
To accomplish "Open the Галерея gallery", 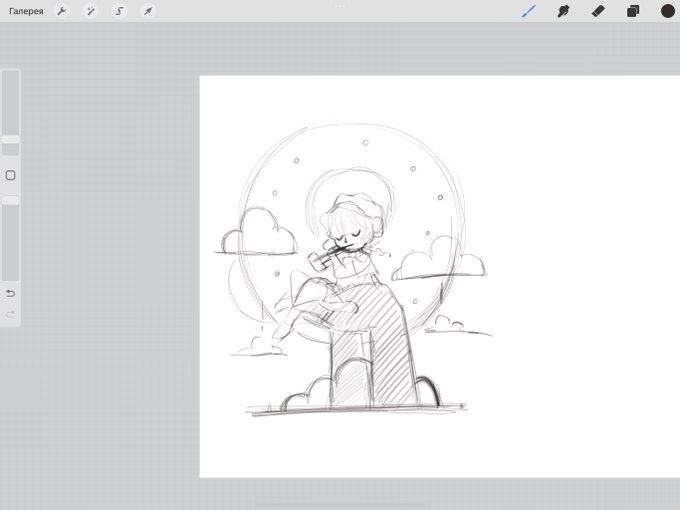I will coord(26,11).
